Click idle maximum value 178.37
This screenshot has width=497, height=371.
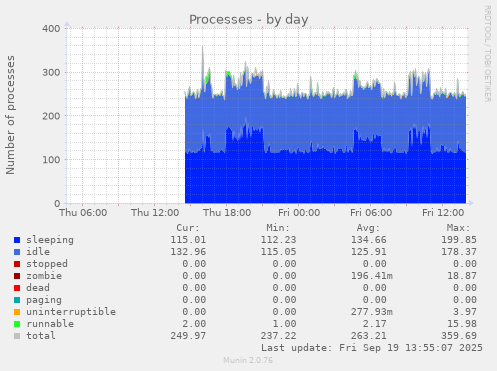[459, 252]
